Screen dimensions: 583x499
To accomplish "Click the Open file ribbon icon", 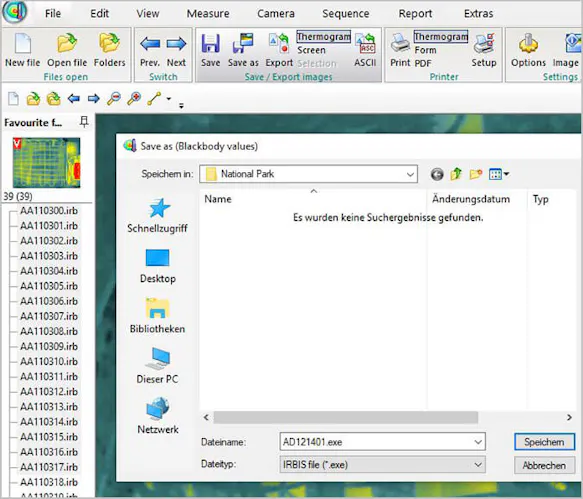I will click(x=67, y=50).
